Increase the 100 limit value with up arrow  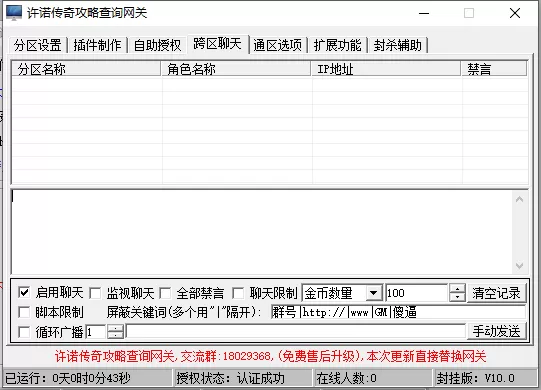pos(457,289)
